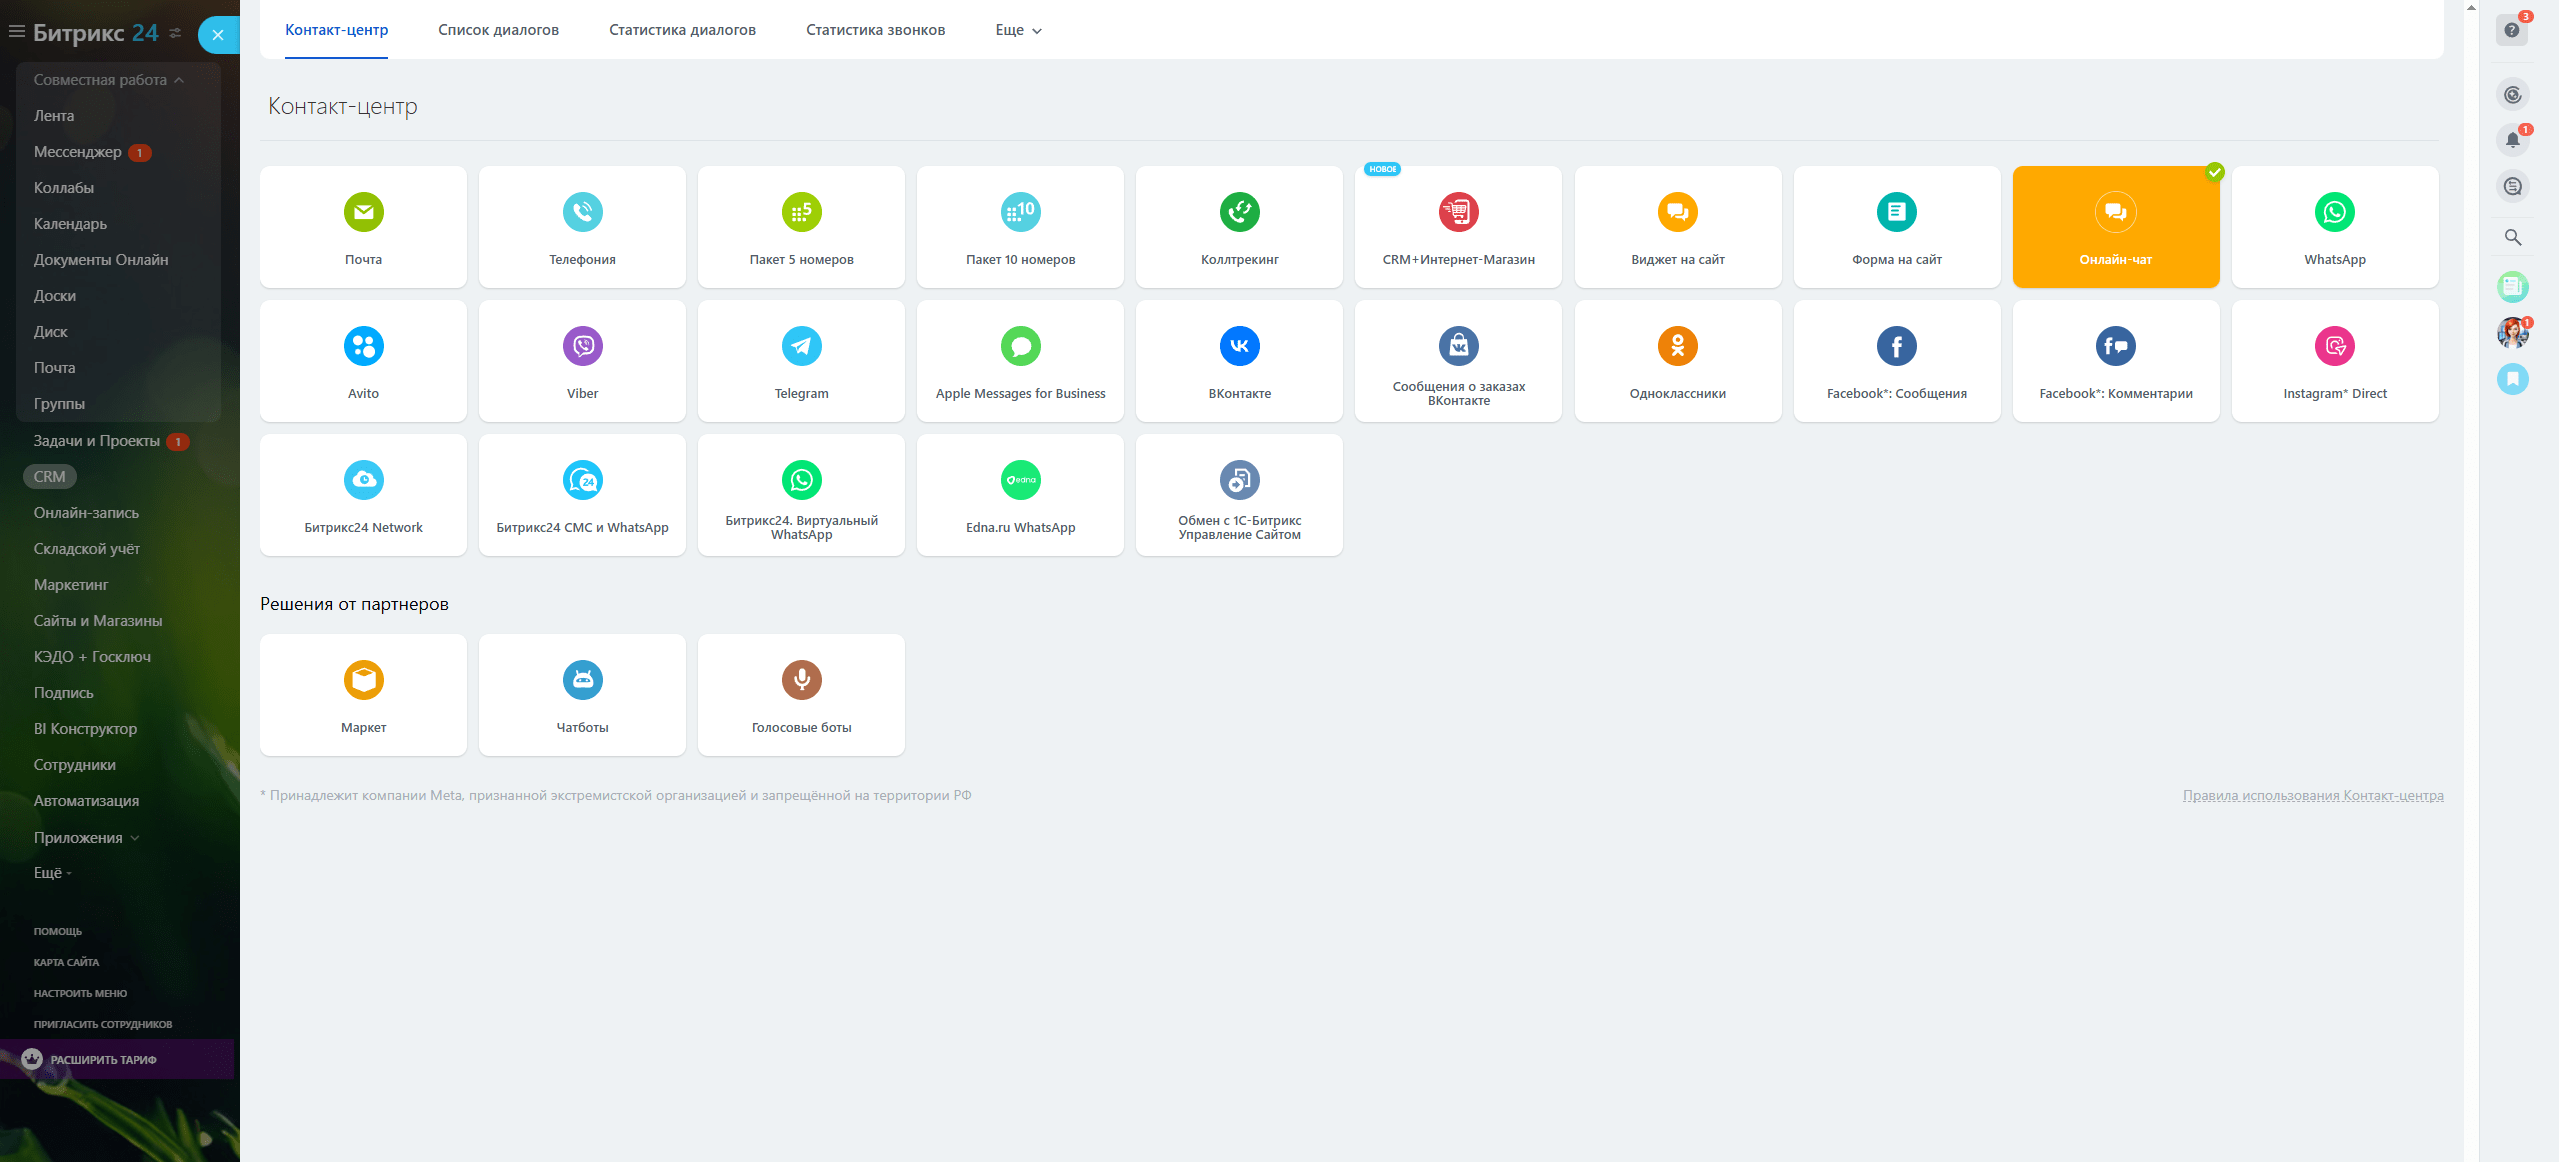
Task: Open Автоматизация in the sidebar
Action: click(86, 801)
